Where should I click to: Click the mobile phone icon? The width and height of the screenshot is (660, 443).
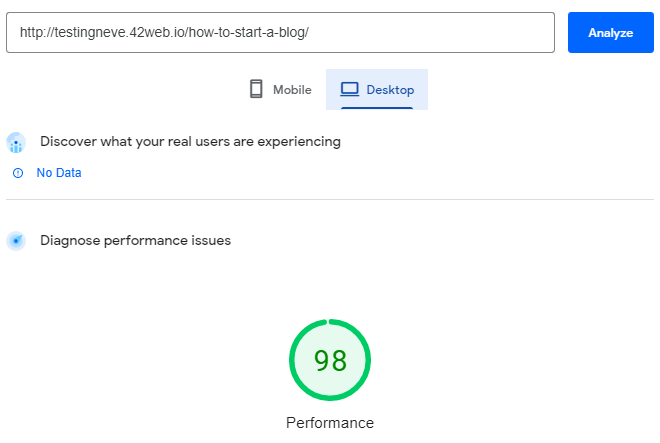(x=256, y=89)
